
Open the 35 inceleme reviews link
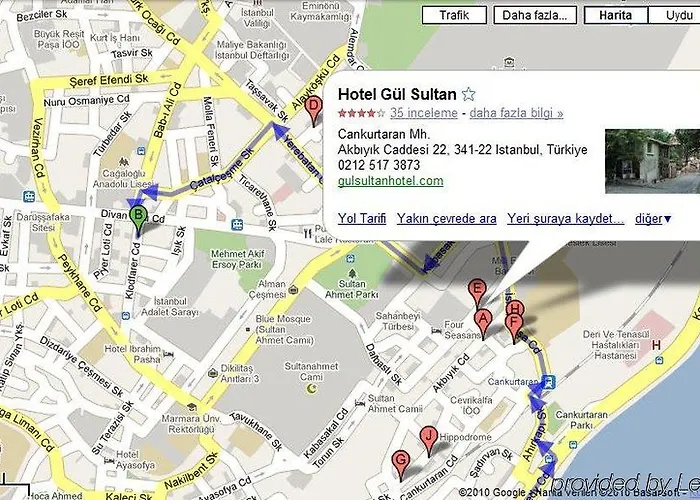(424, 113)
